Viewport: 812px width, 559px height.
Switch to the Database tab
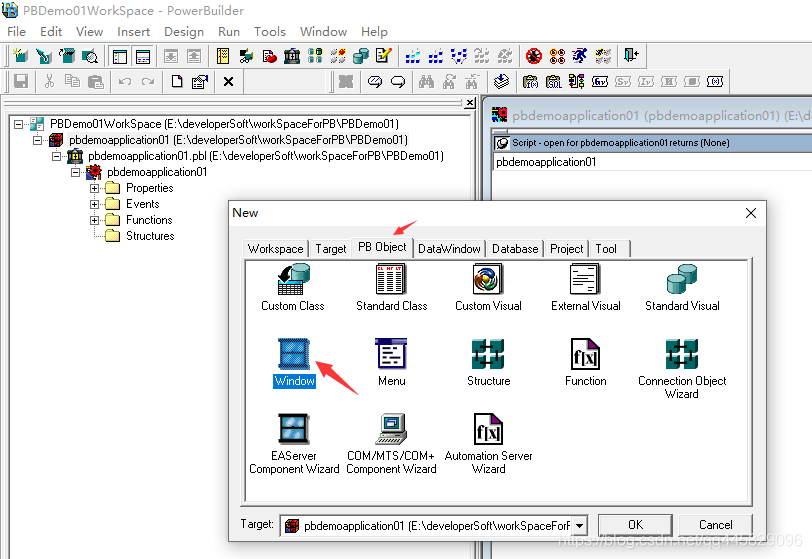[515, 249]
